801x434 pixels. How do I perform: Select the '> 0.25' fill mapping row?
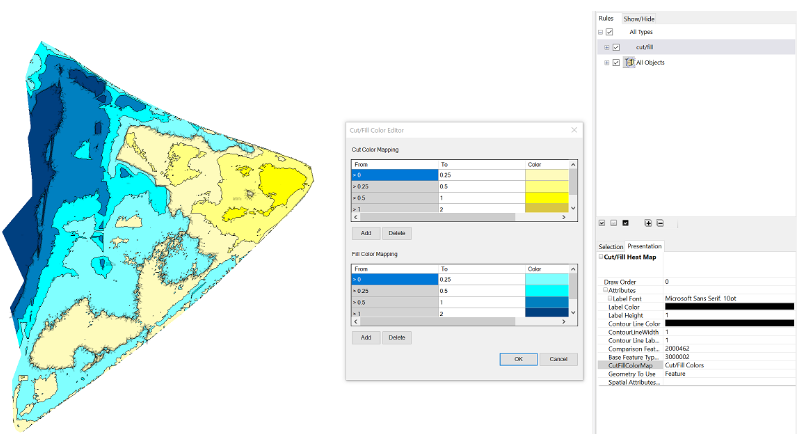pos(395,291)
